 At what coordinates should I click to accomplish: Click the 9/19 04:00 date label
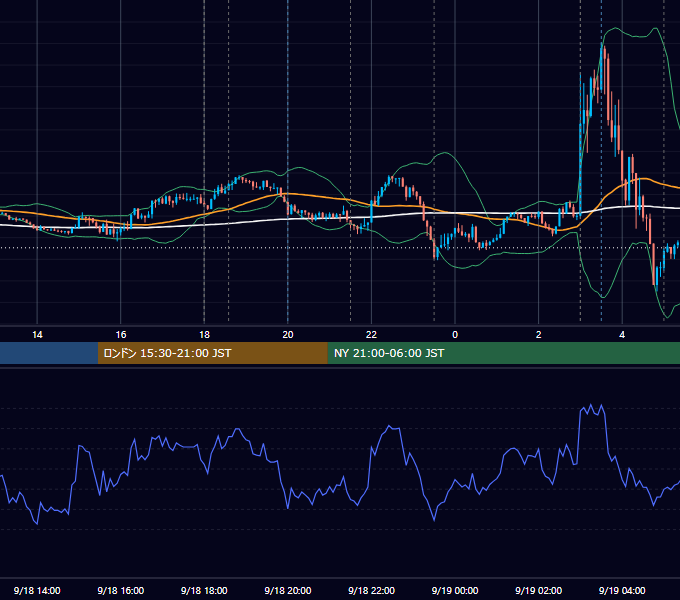622,590
